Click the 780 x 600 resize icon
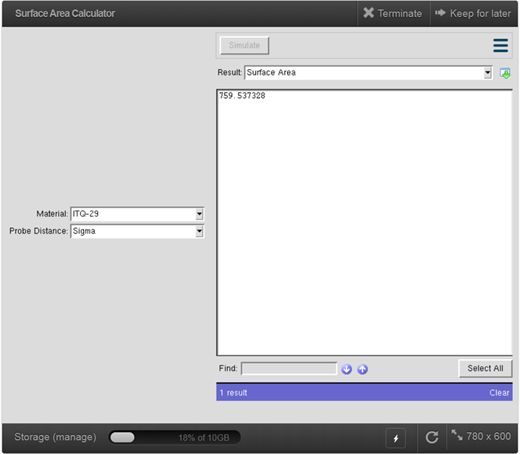 (x=457, y=435)
